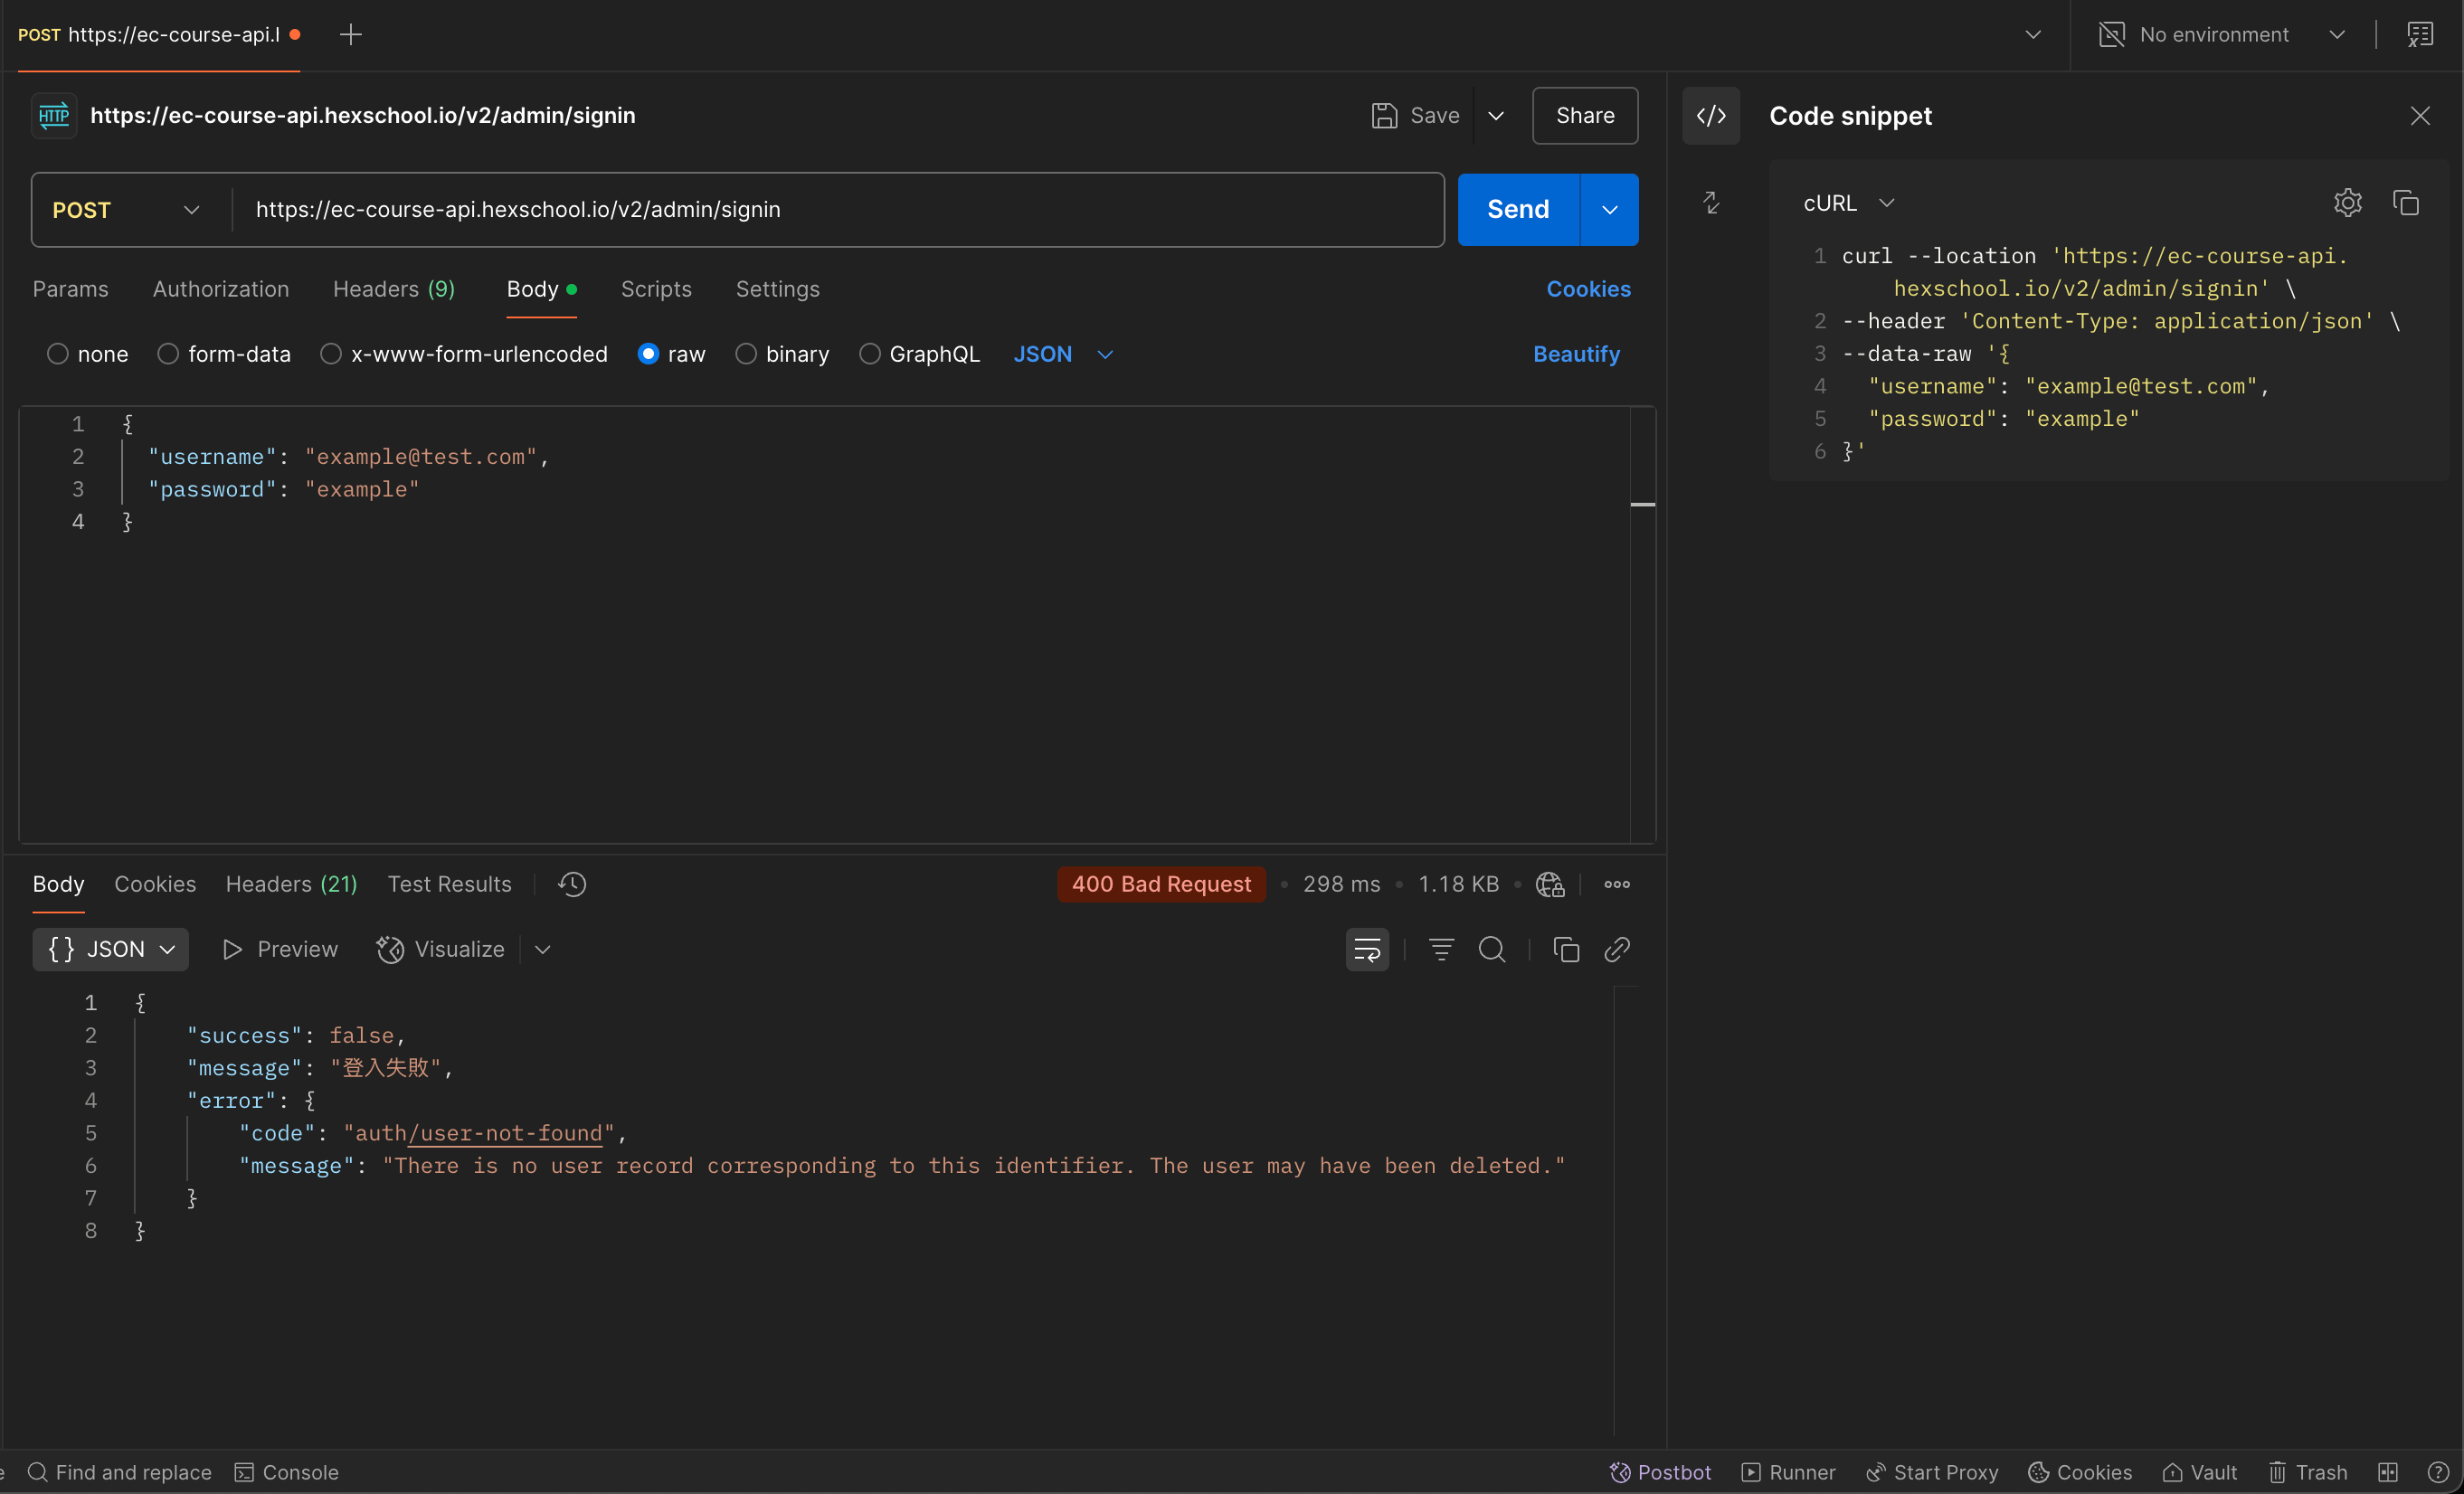This screenshot has width=2464, height=1494.
Task: Click the request URL input field
Action: pos(838,210)
